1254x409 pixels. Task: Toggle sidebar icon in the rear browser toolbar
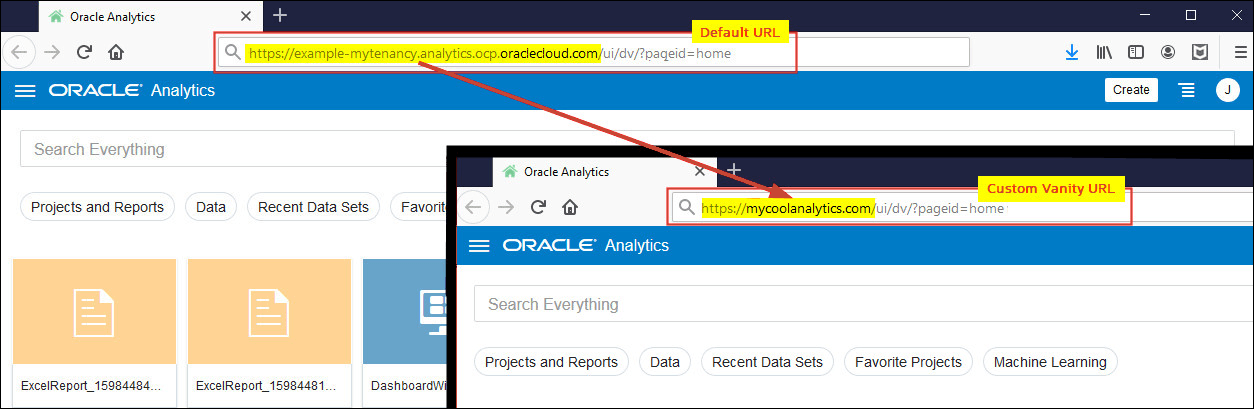pos(1136,52)
